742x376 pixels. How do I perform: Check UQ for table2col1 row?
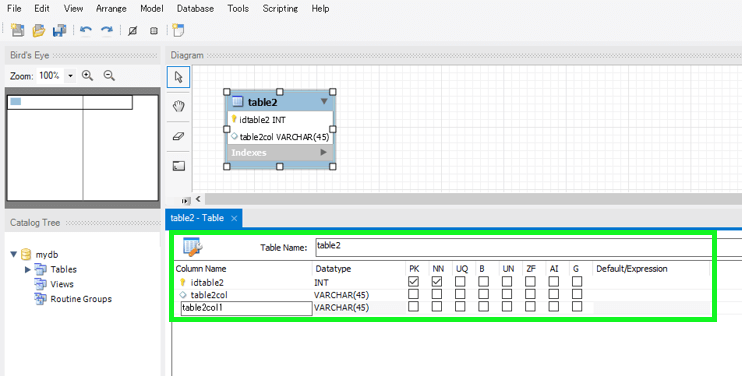pos(460,306)
